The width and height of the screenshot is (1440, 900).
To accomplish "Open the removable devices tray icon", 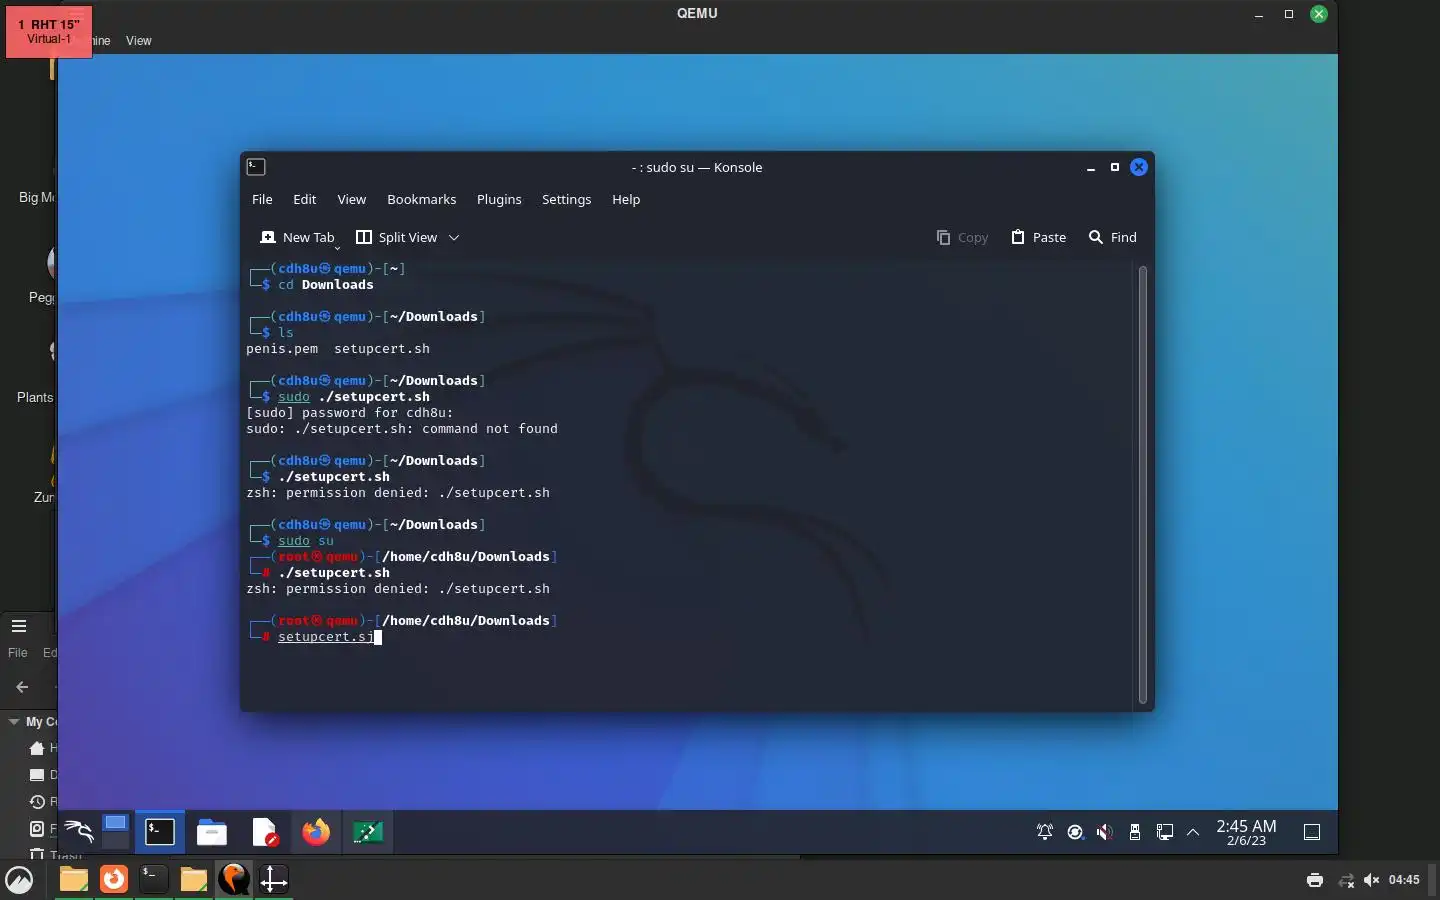I will point(1135,832).
